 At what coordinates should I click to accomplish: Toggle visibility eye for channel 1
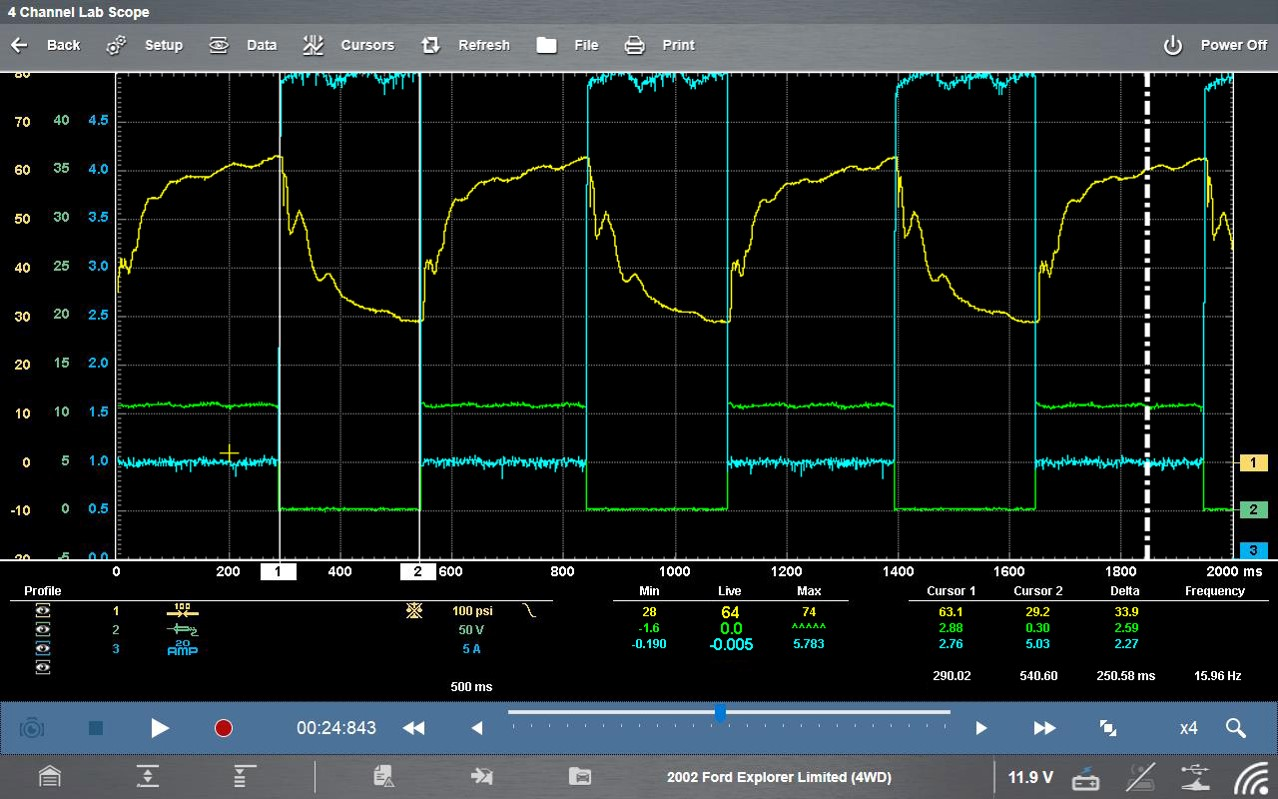click(43, 611)
